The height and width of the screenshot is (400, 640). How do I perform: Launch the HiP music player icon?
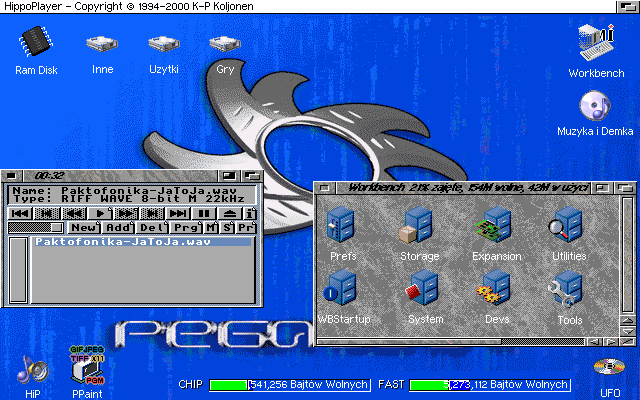(x=32, y=370)
